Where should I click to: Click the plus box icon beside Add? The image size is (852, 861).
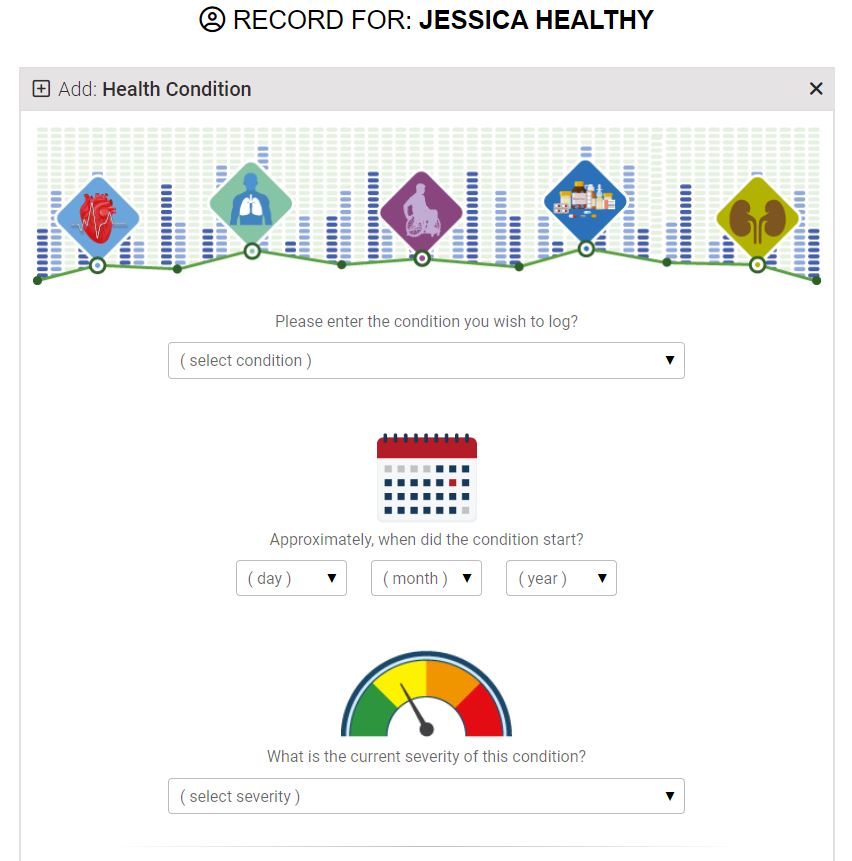[x=41, y=88]
